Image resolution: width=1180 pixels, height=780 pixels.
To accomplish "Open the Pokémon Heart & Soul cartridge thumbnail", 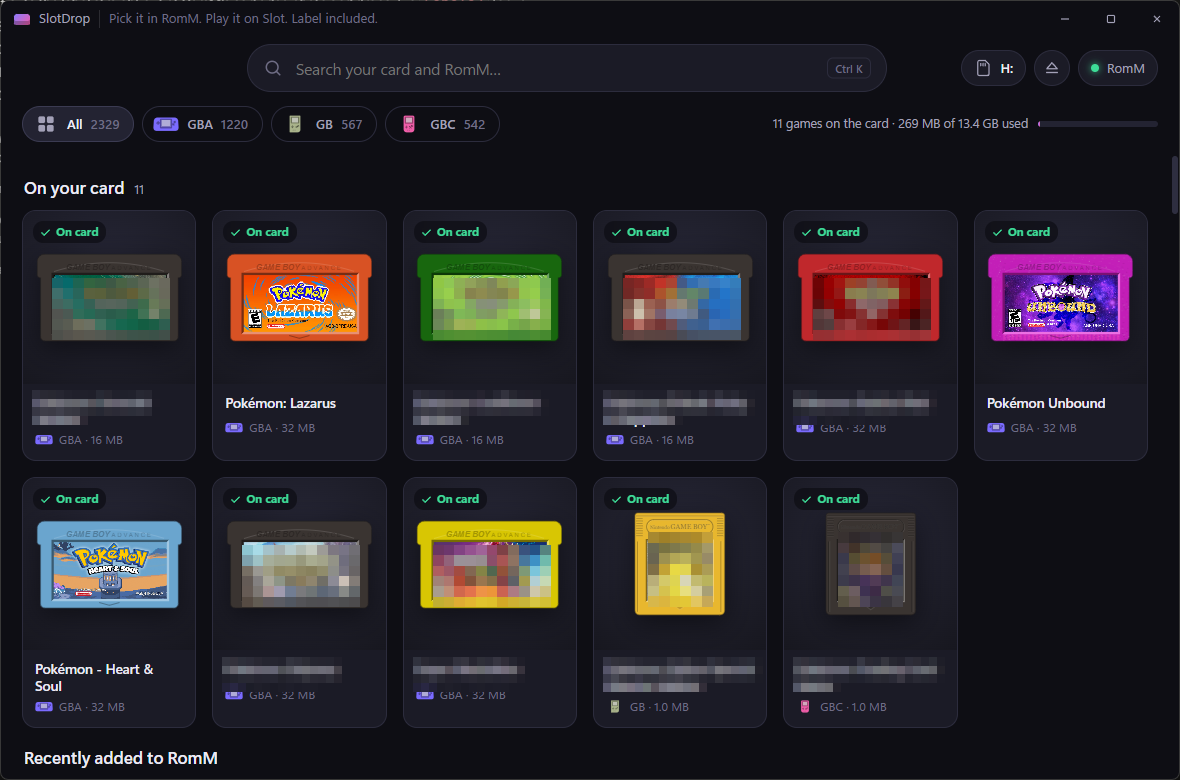I will click(x=109, y=565).
